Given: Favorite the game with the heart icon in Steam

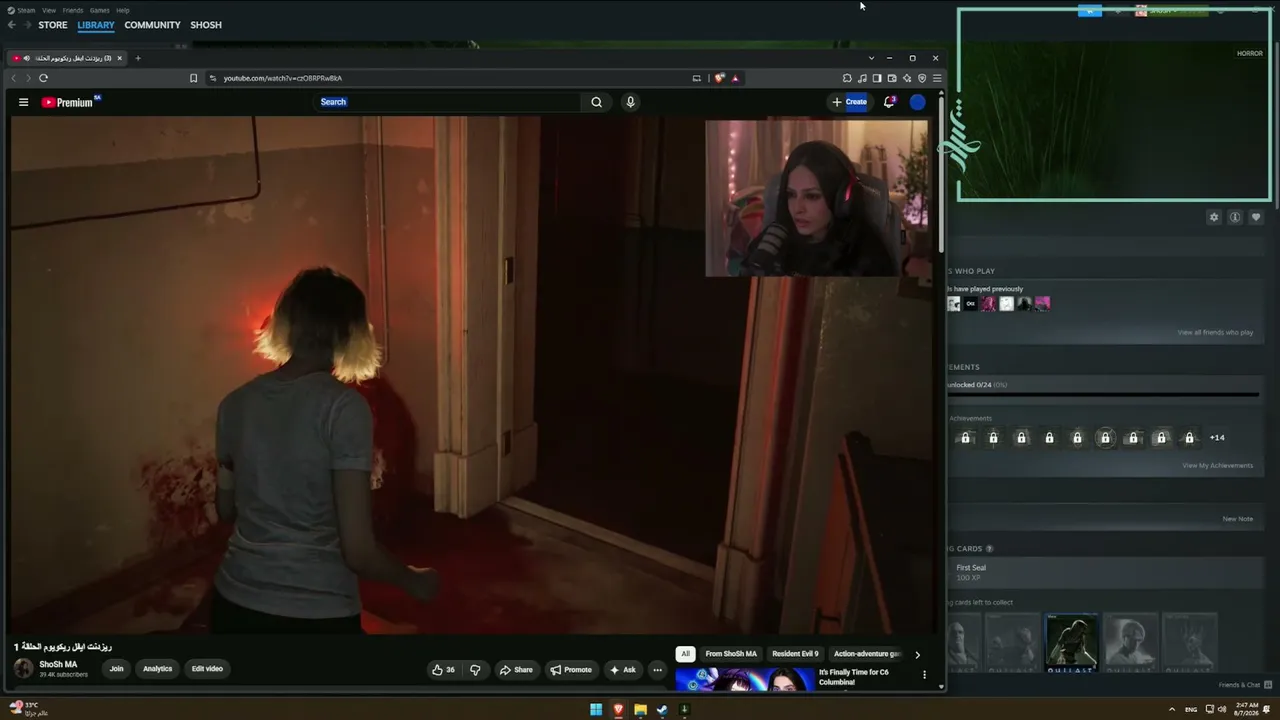Looking at the screenshot, I should pyautogui.click(x=1256, y=217).
